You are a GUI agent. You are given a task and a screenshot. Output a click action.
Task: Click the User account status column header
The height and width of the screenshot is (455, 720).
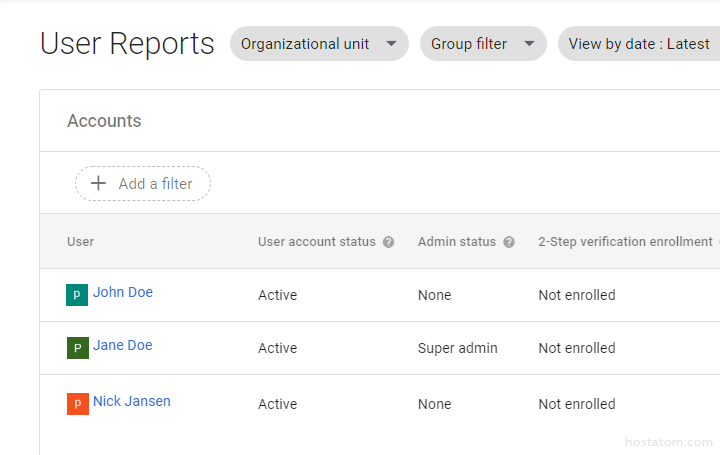click(316, 242)
